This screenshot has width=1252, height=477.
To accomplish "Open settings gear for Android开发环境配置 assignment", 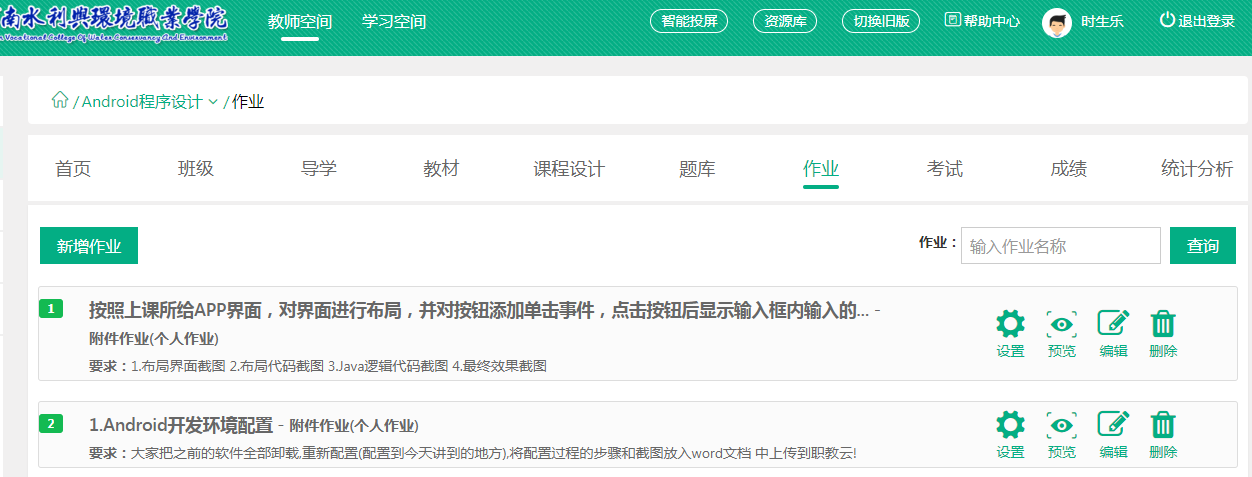I will [x=1010, y=425].
